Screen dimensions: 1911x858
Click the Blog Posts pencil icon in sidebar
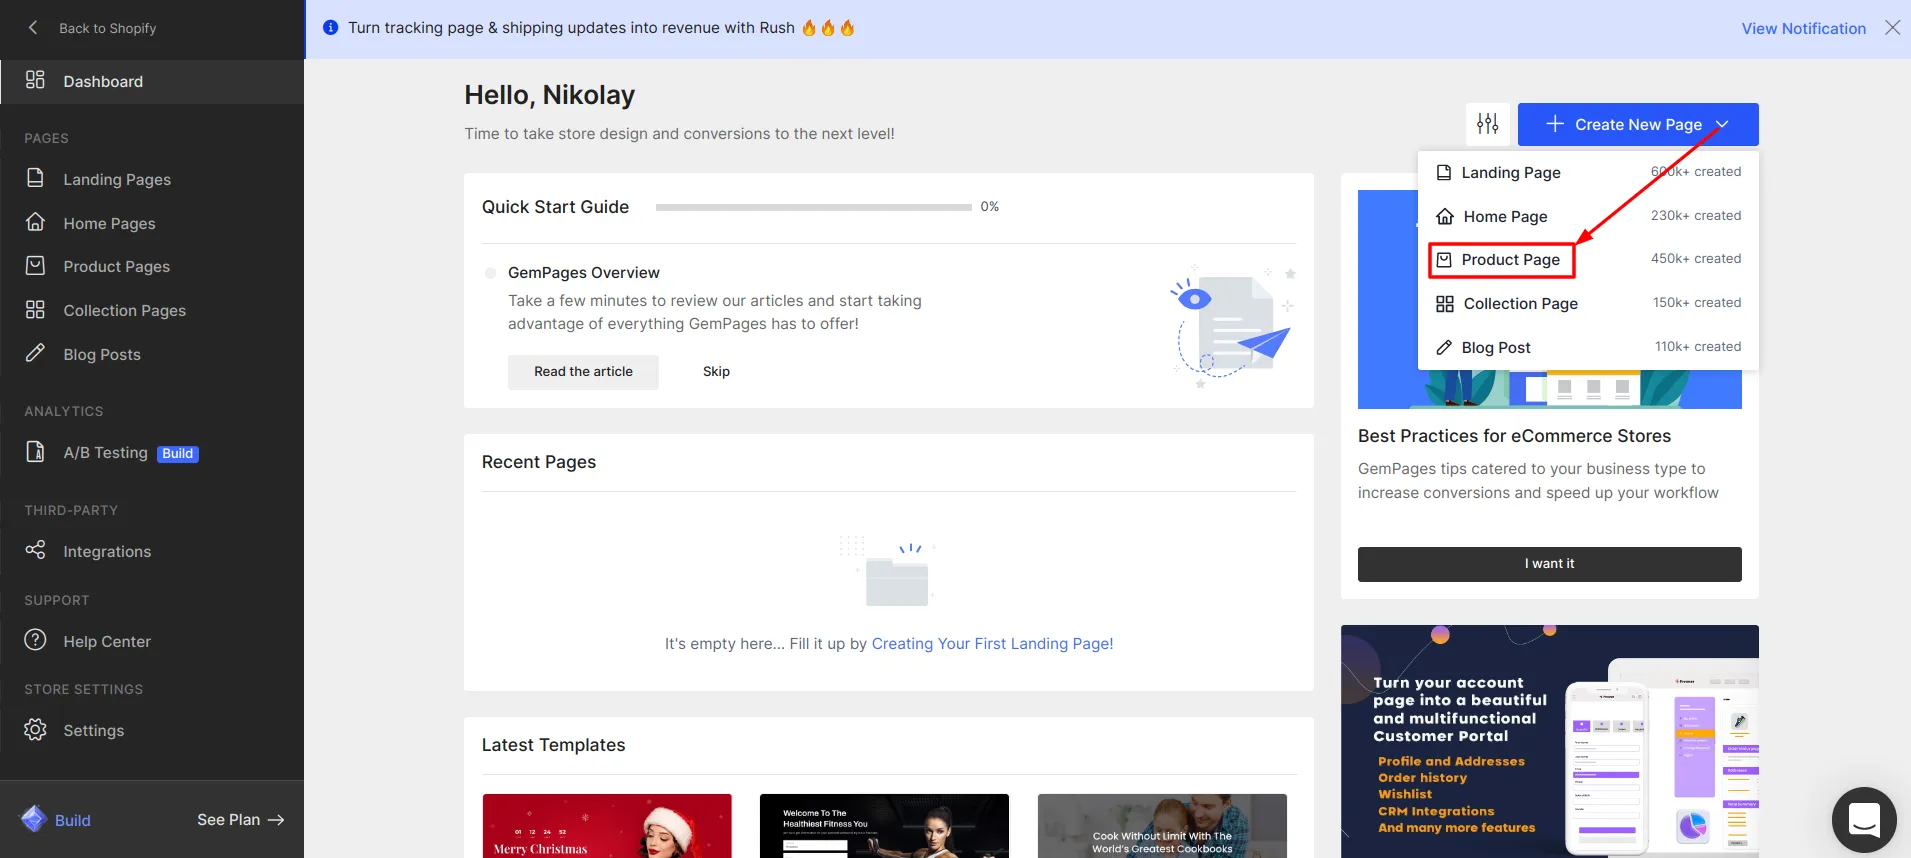click(35, 353)
